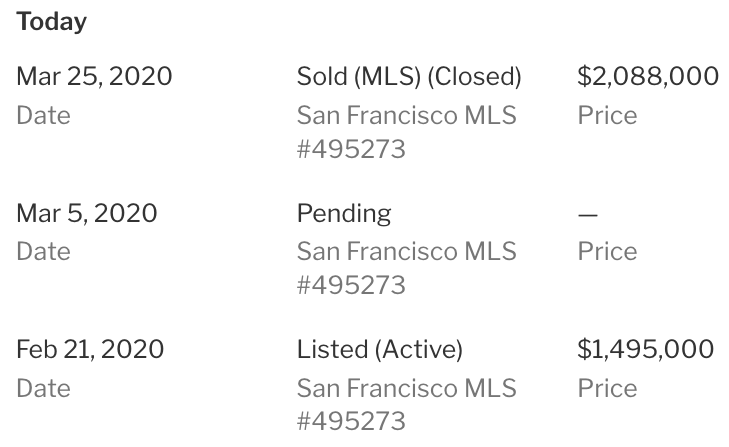
Task: Click MLS #495273 source under Pending
Action: pyautogui.click(x=406, y=268)
